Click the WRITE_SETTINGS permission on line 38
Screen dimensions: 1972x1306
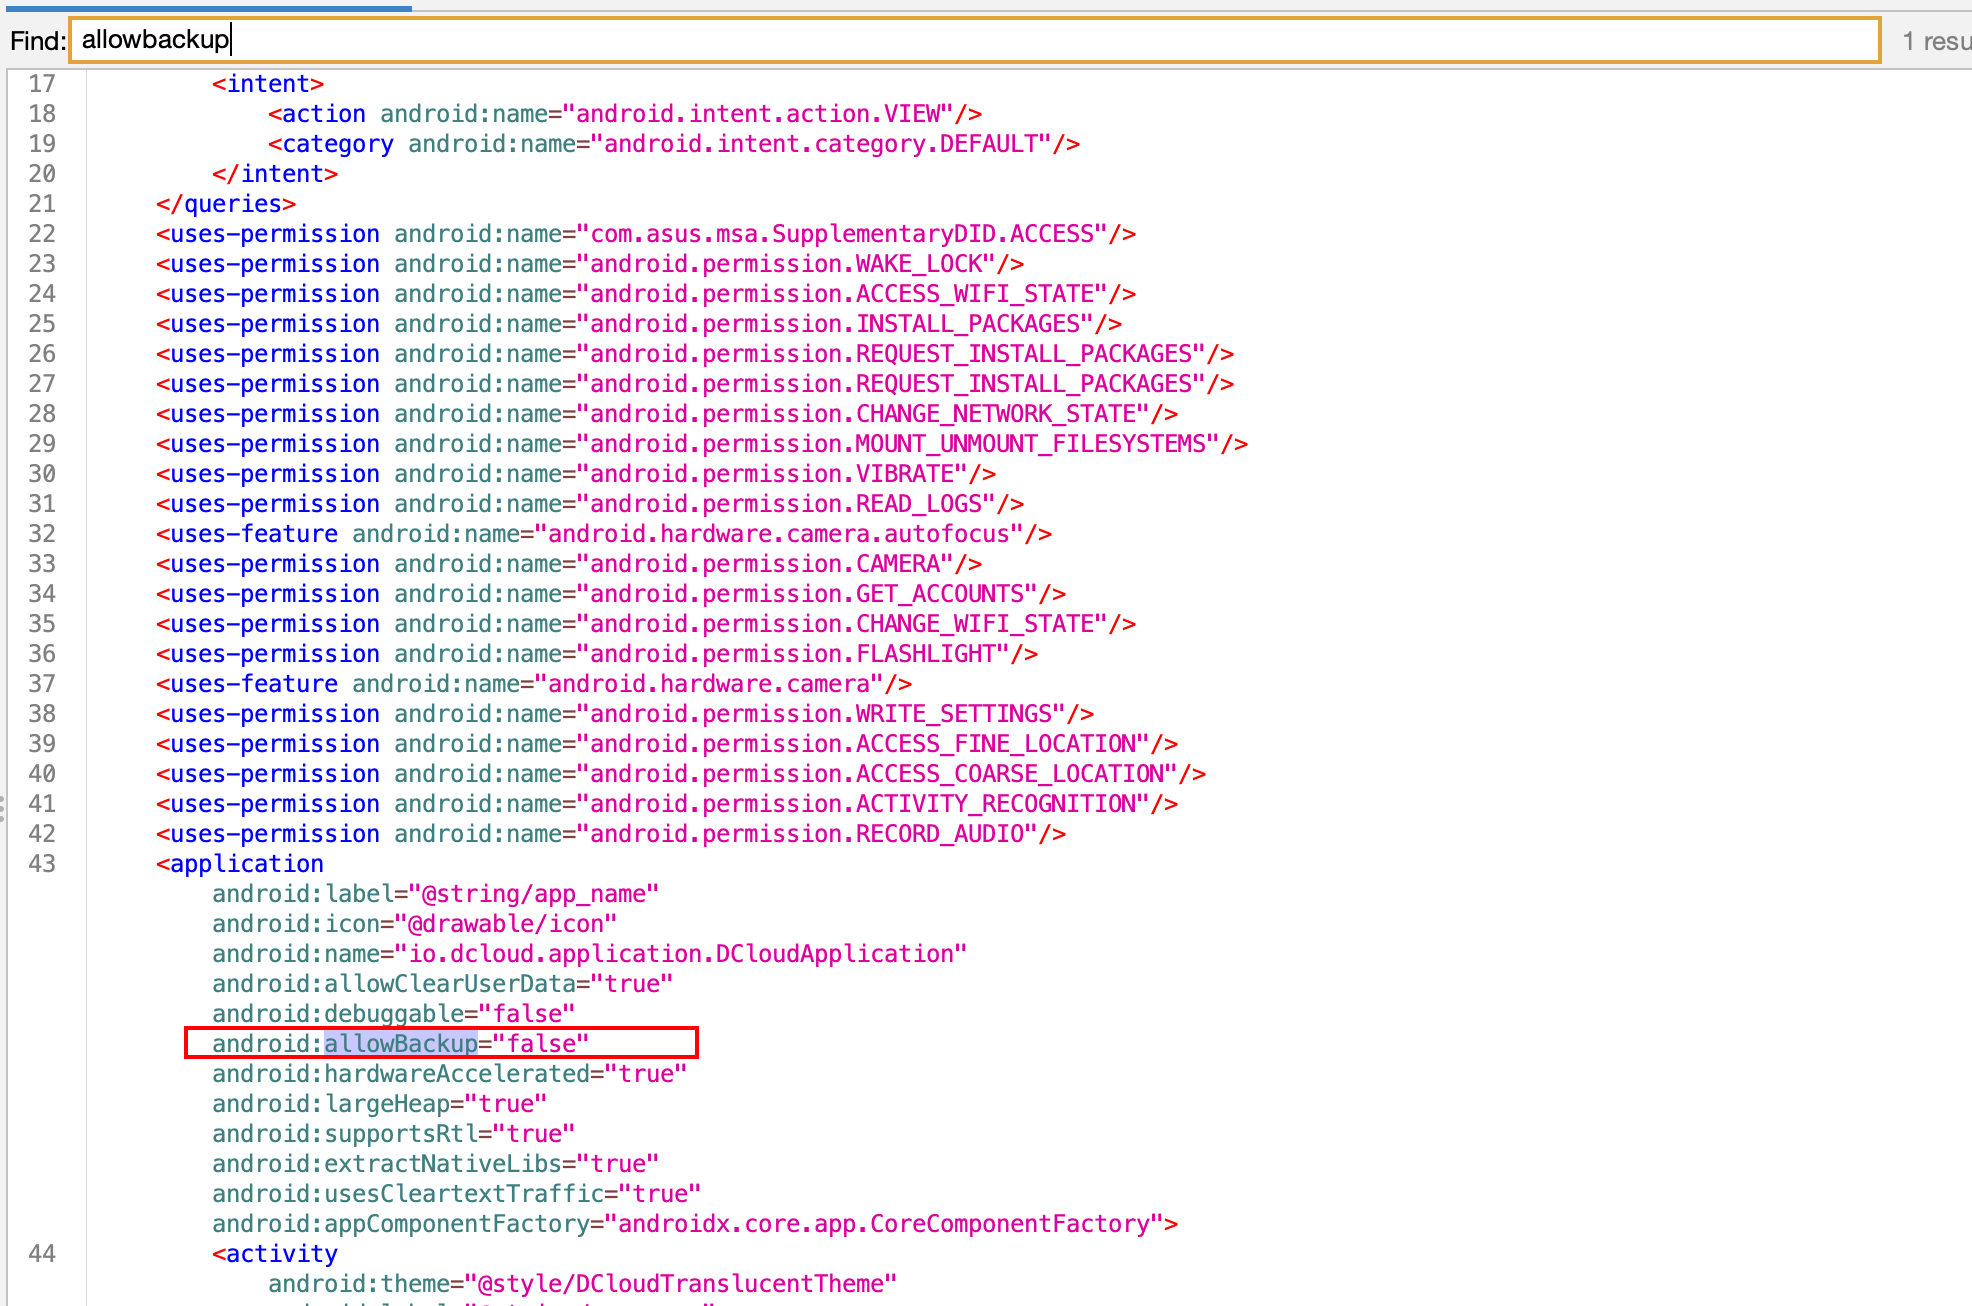[625, 714]
